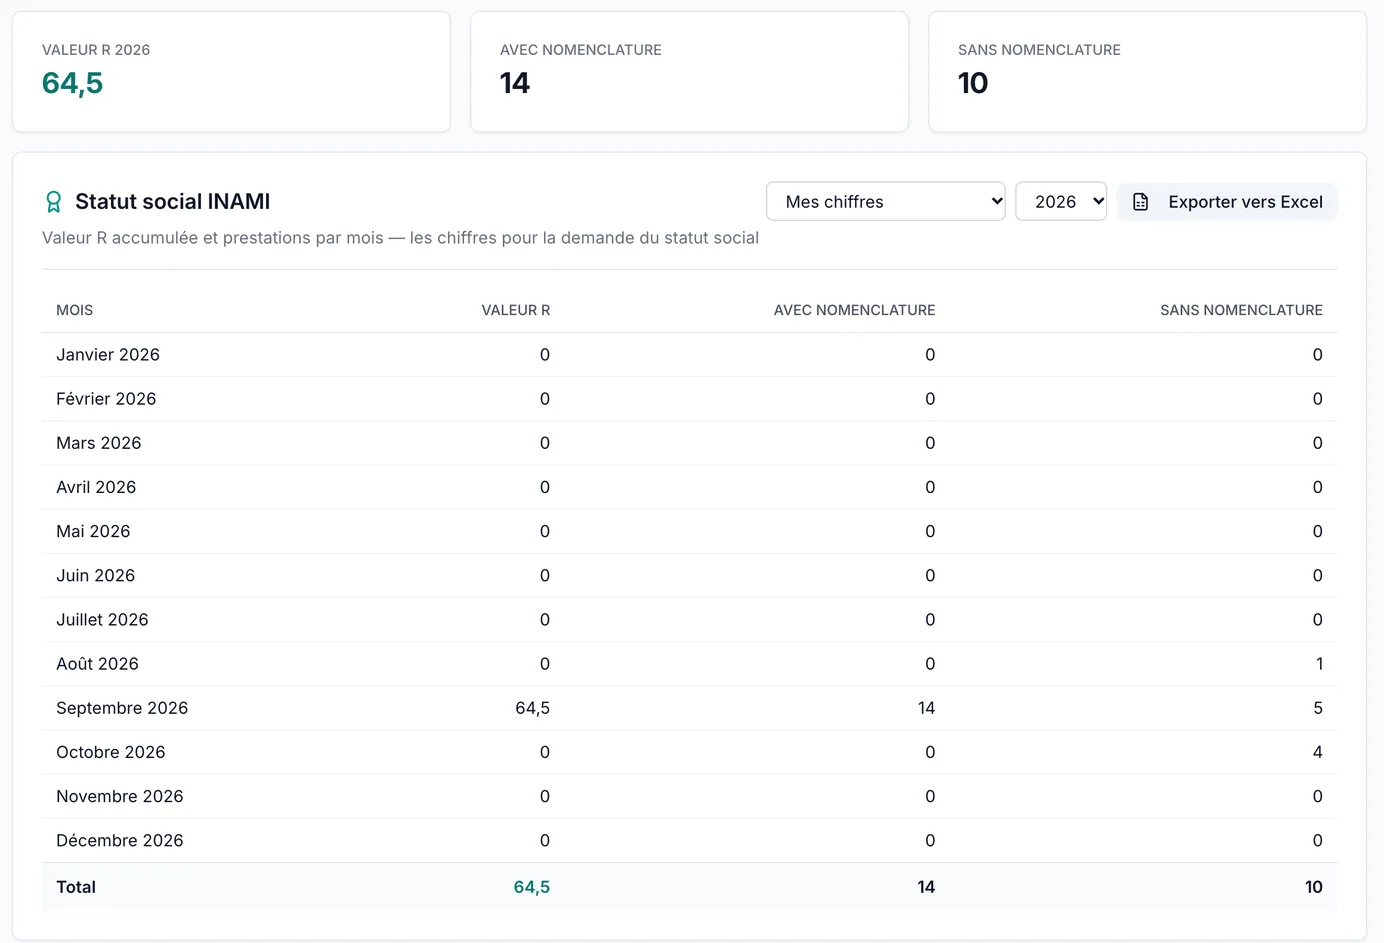The image size is (1384, 943).
Task: Click the SANS NOMENCLATURE column header
Action: click(1241, 310)
